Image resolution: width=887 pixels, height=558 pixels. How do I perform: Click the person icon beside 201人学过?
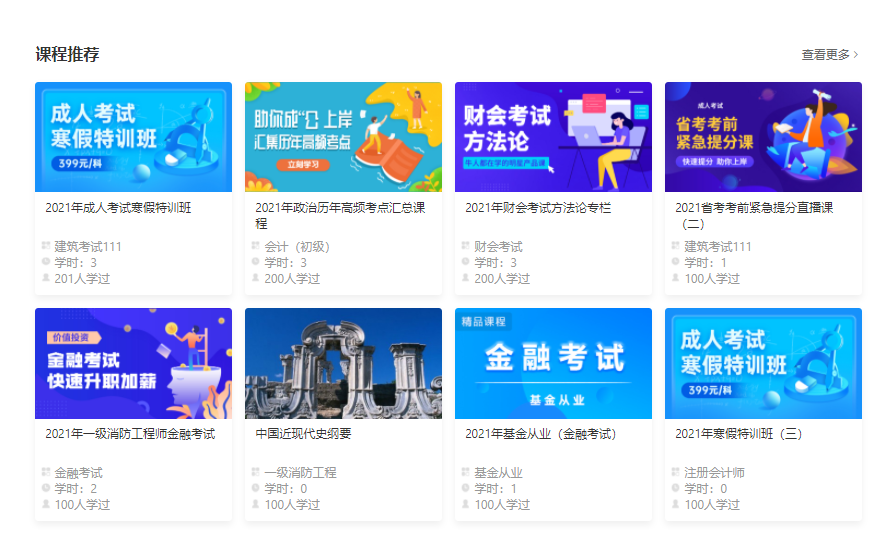click(46, 278)
